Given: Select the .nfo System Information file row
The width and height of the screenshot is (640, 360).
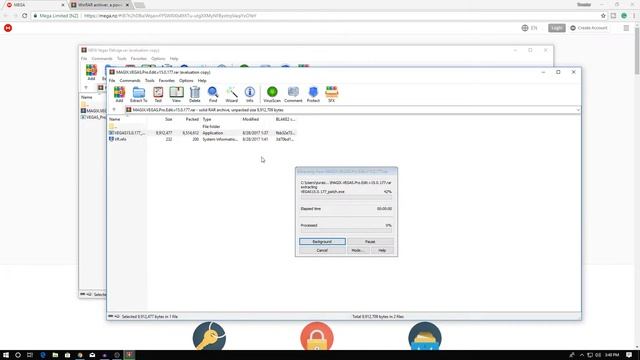Looking at the screenshot, I should tap(202, 139).
